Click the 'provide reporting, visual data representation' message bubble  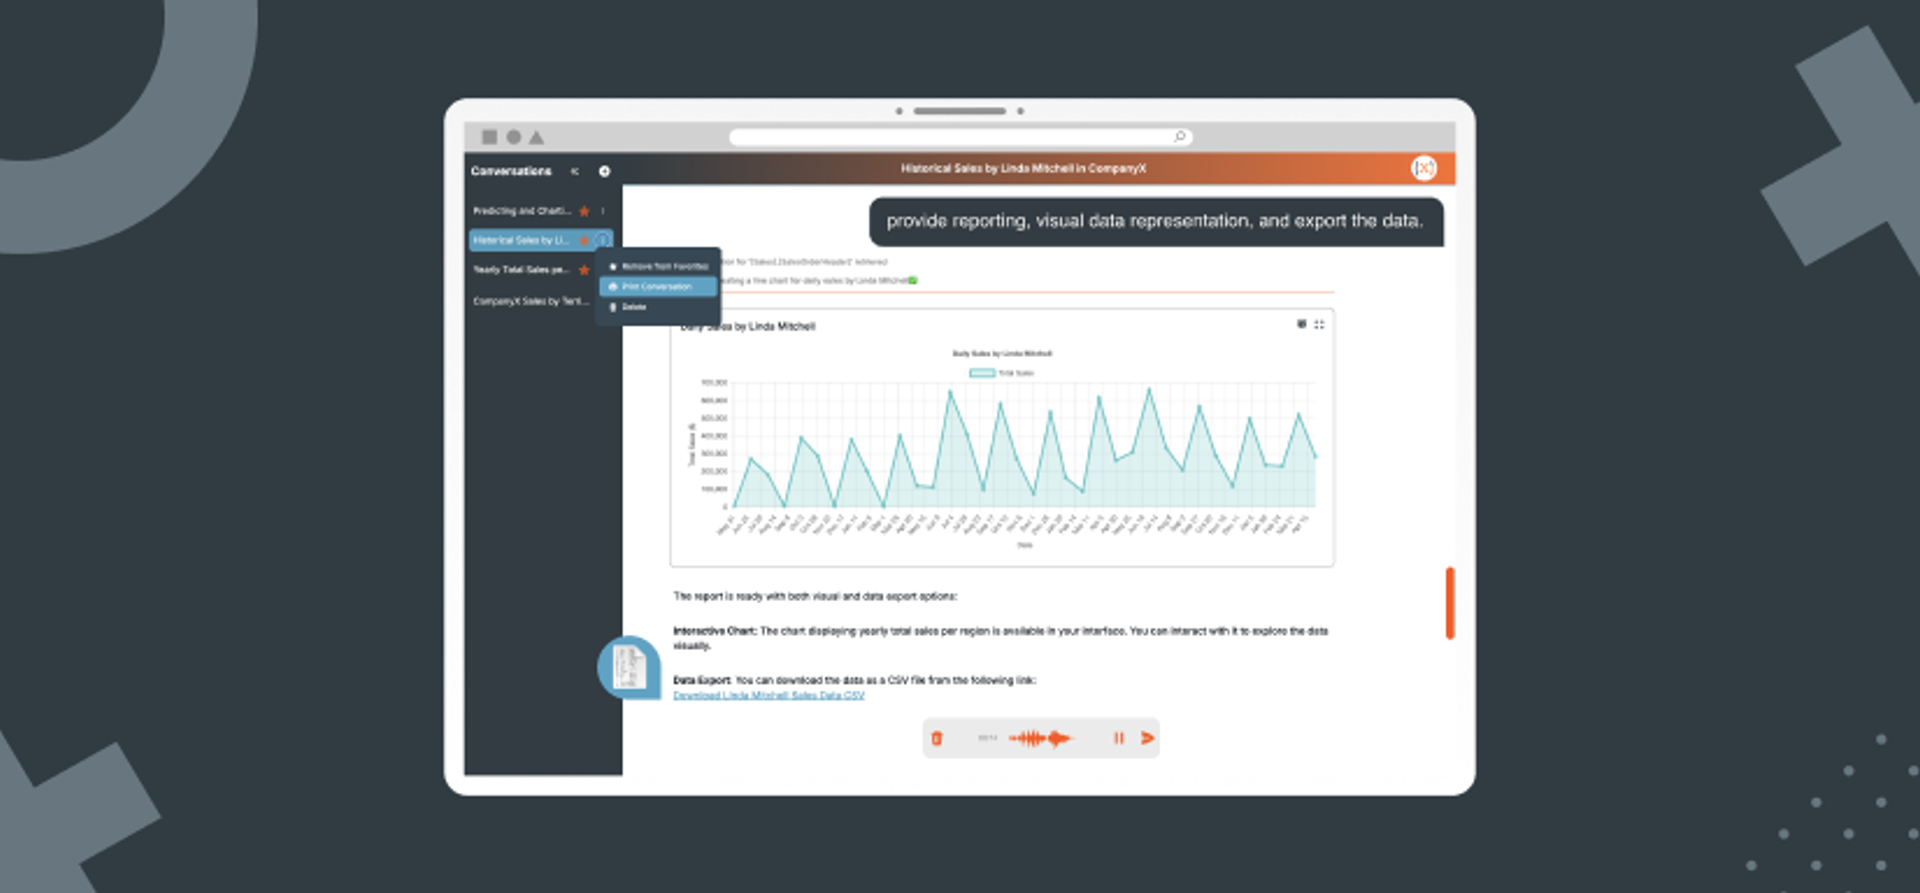coord(1156,221)
